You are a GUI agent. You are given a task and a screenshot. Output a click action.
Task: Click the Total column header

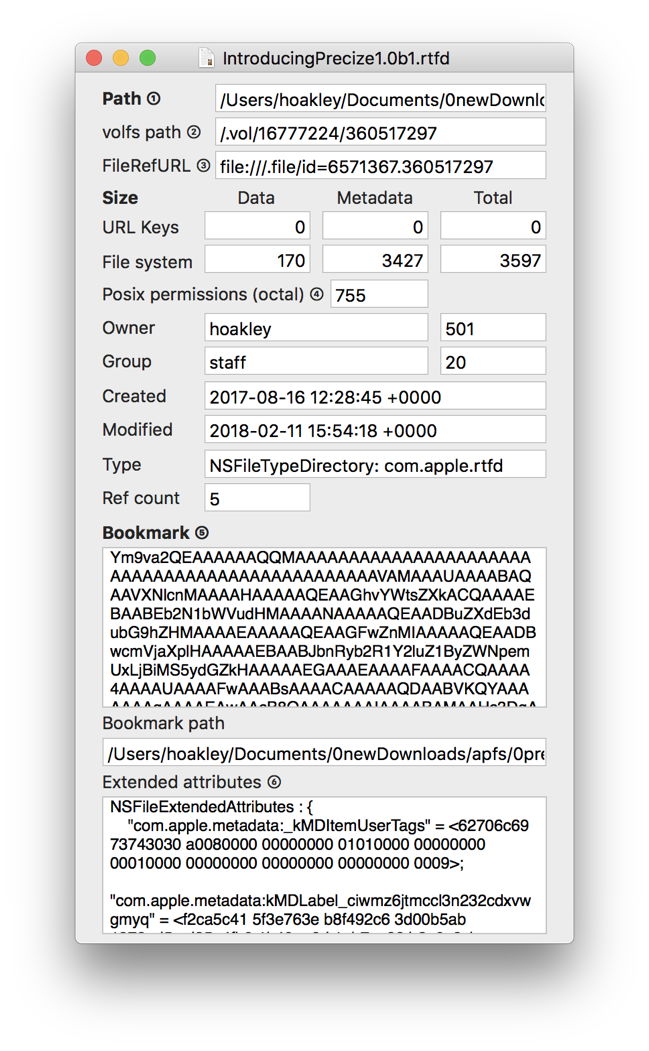point(493,198)
